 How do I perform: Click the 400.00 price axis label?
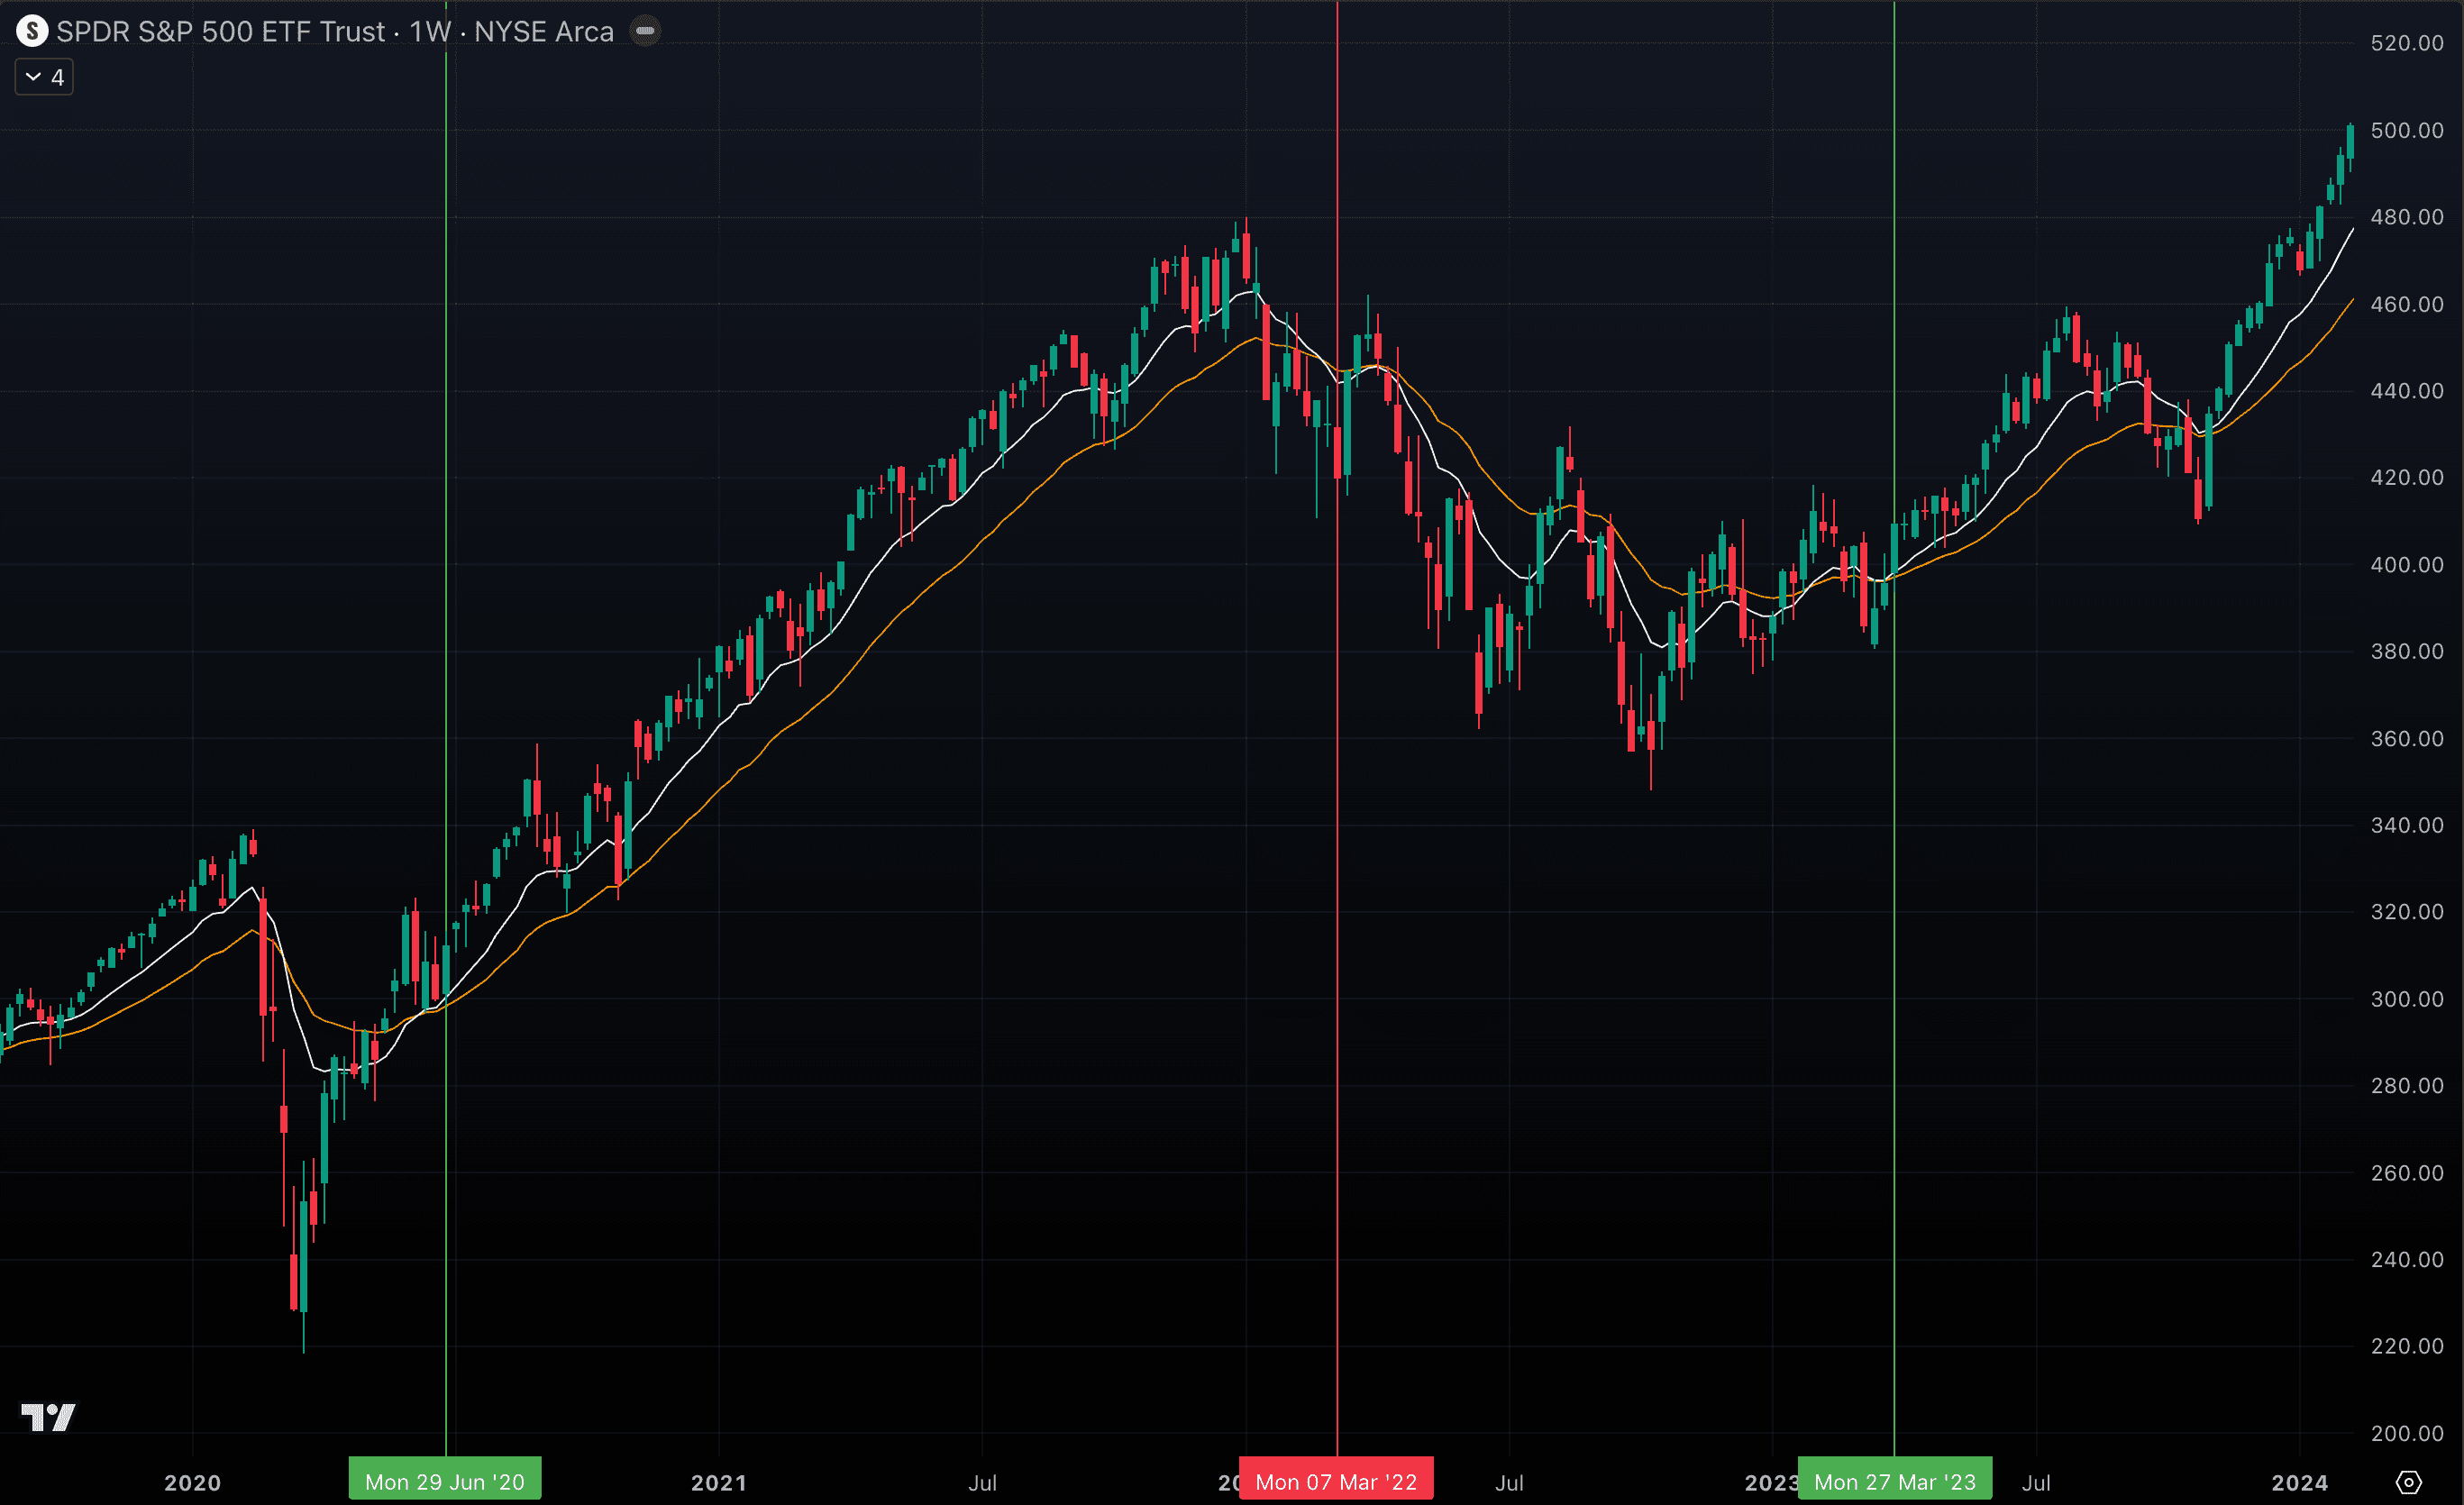tap(2406, 564)
